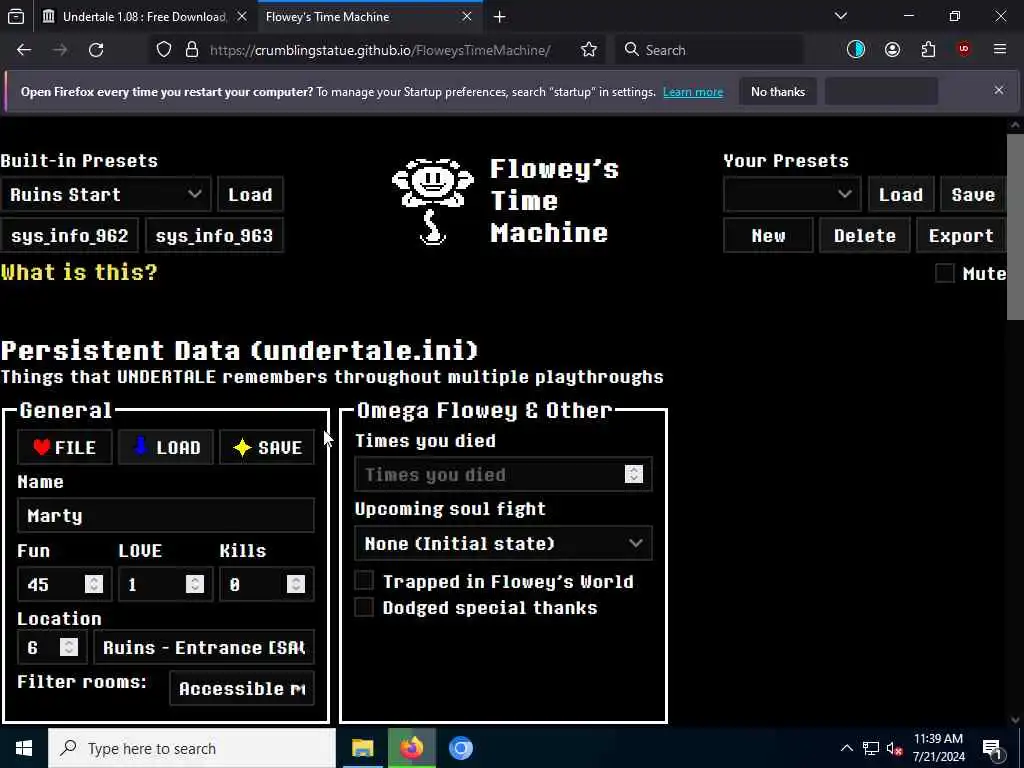Open the list all tabs chevron
The height and width of the screenshot is (768, 1024).
841,16
